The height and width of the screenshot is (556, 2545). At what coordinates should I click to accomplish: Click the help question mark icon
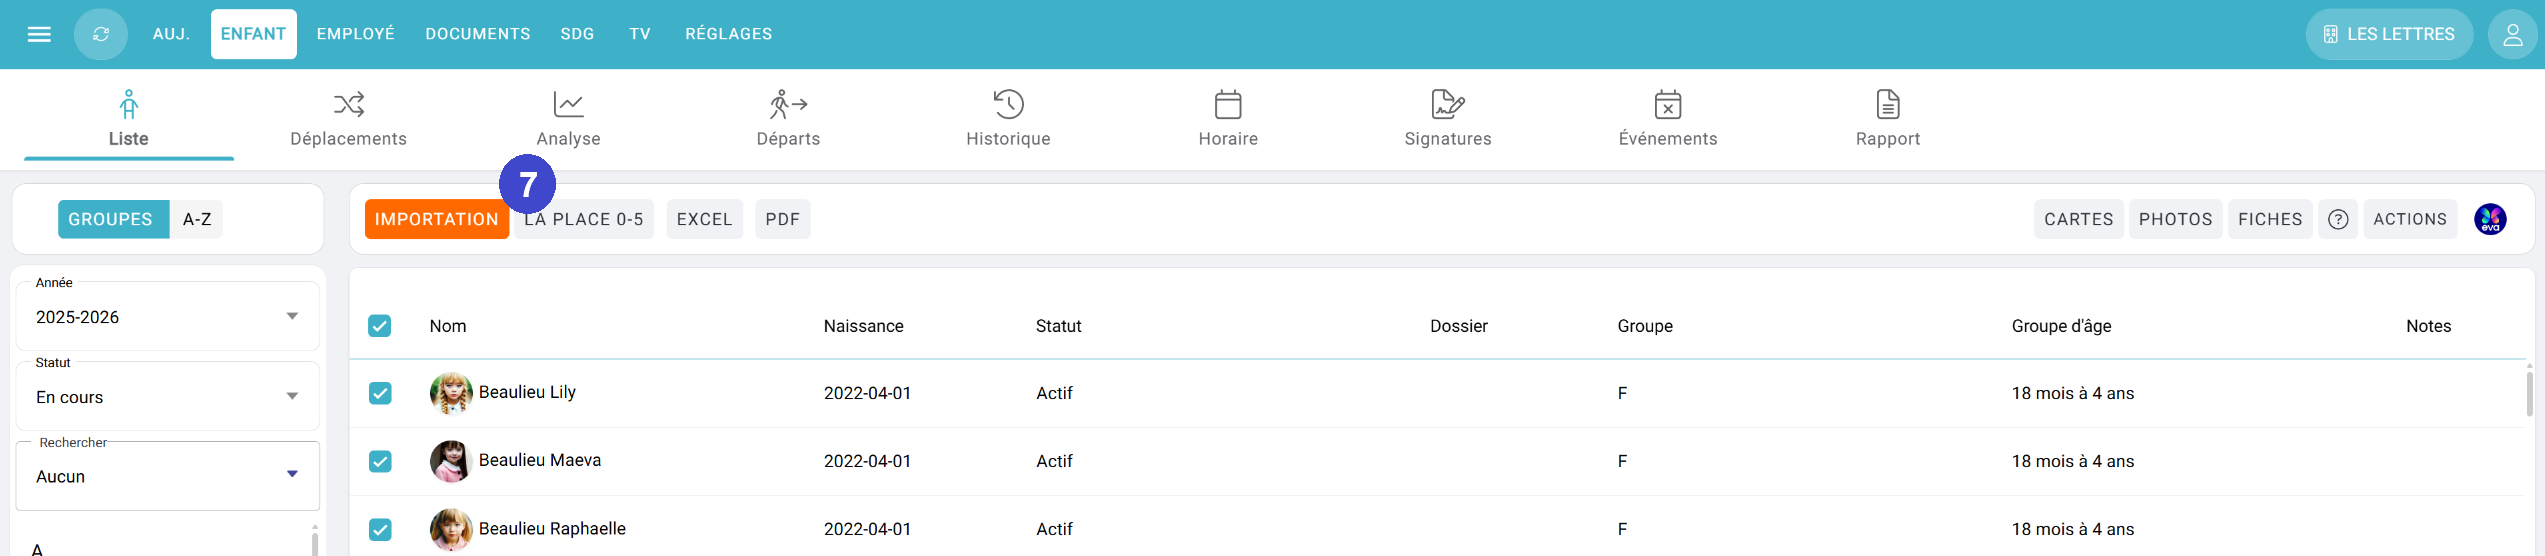[x=2338, y=220]
